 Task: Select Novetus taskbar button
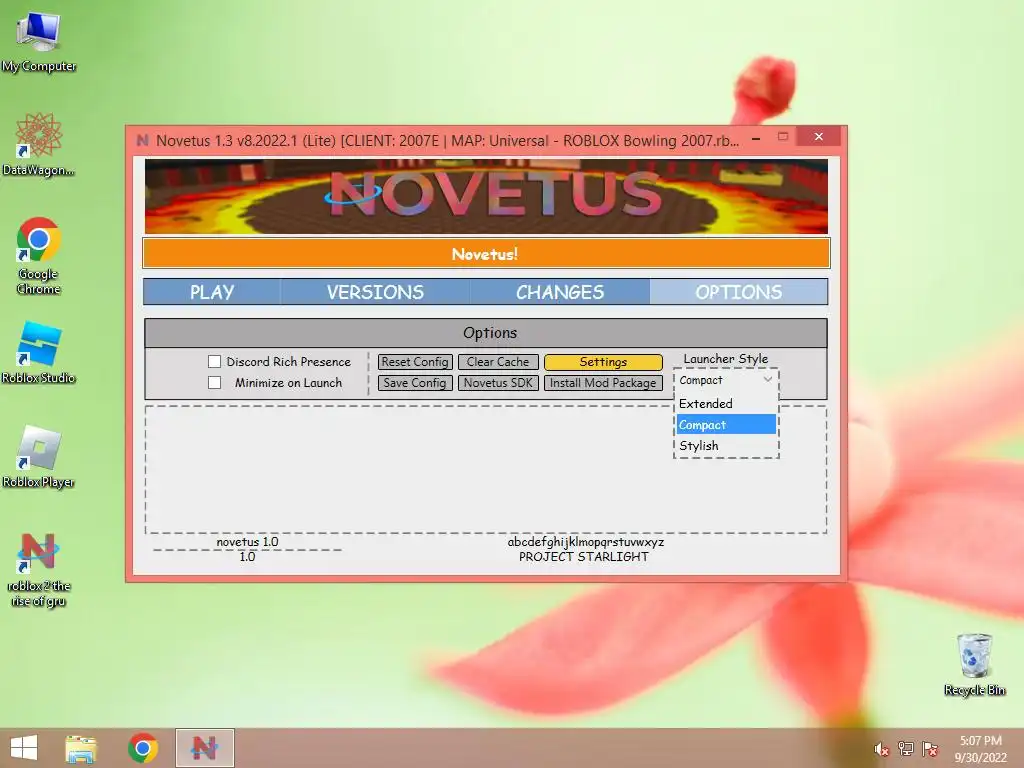[204, 748]
